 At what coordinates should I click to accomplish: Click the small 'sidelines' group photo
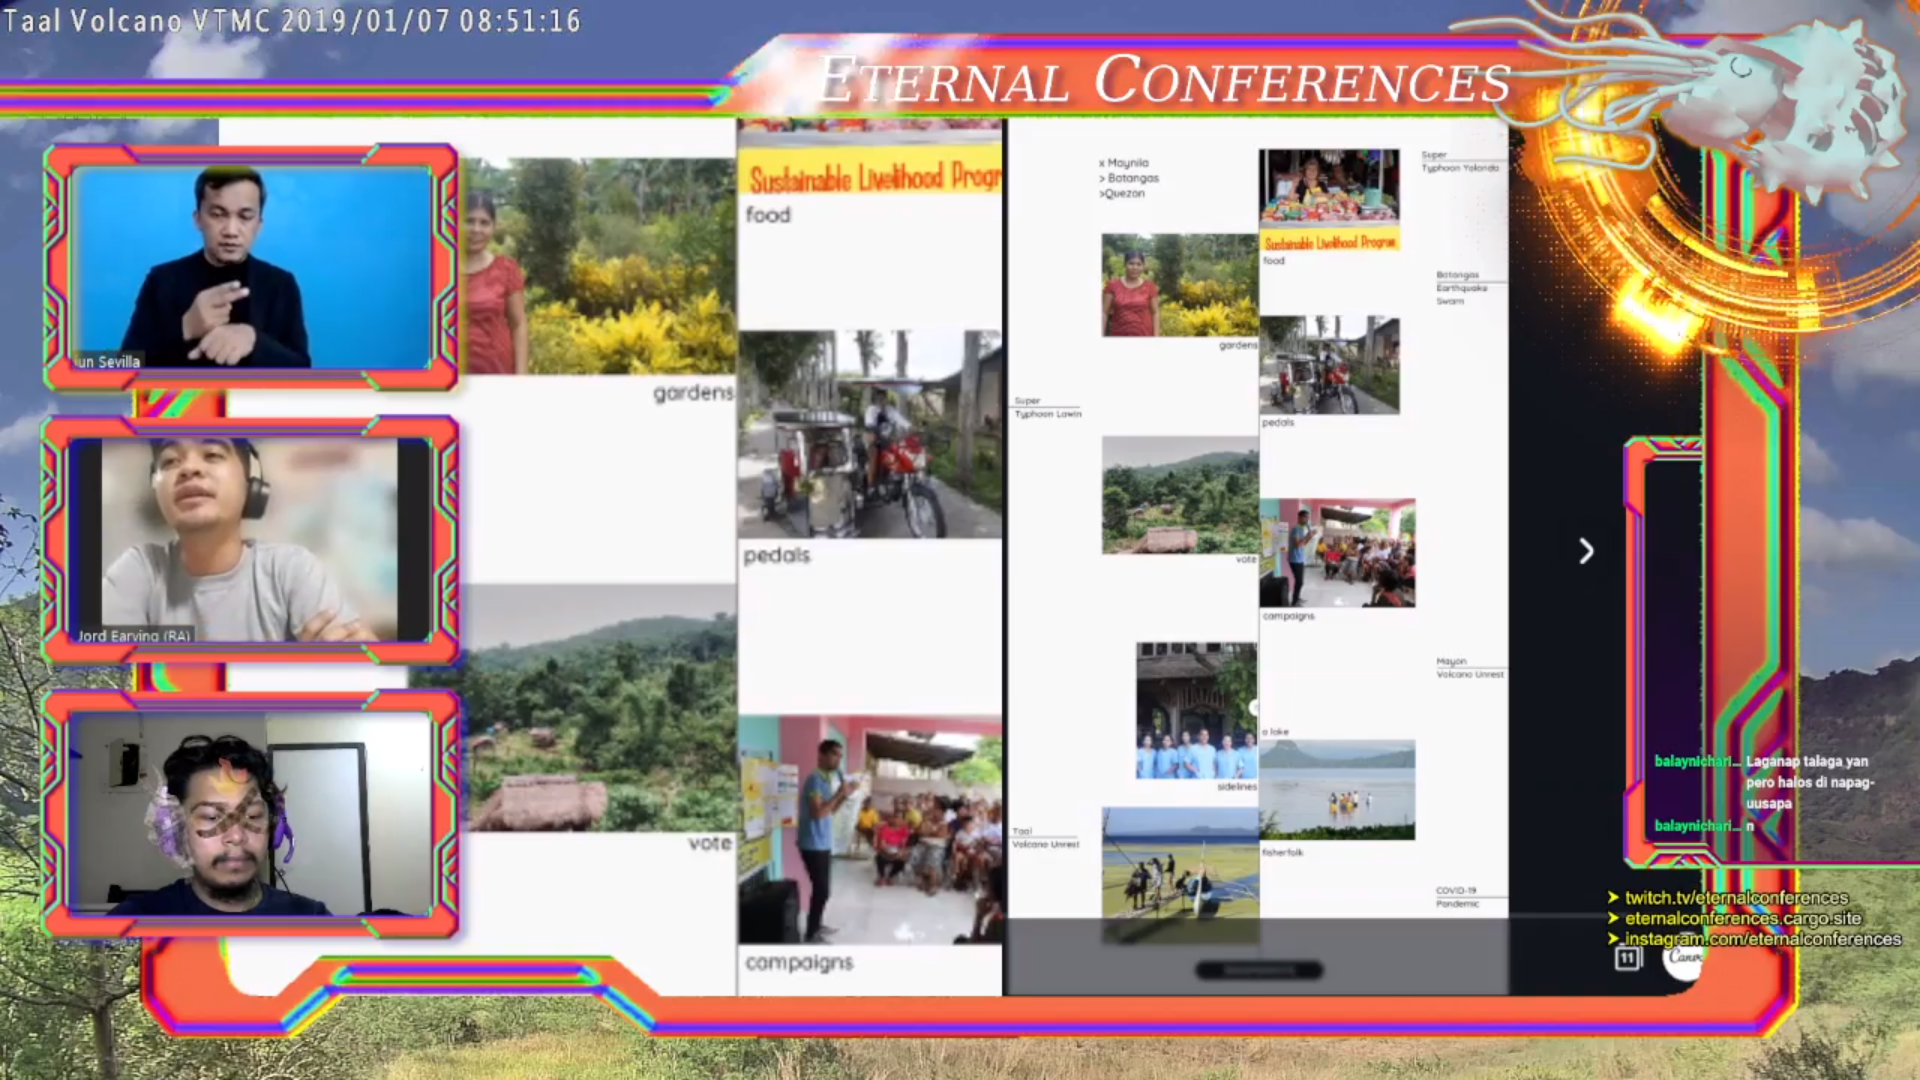point(1196,710)
